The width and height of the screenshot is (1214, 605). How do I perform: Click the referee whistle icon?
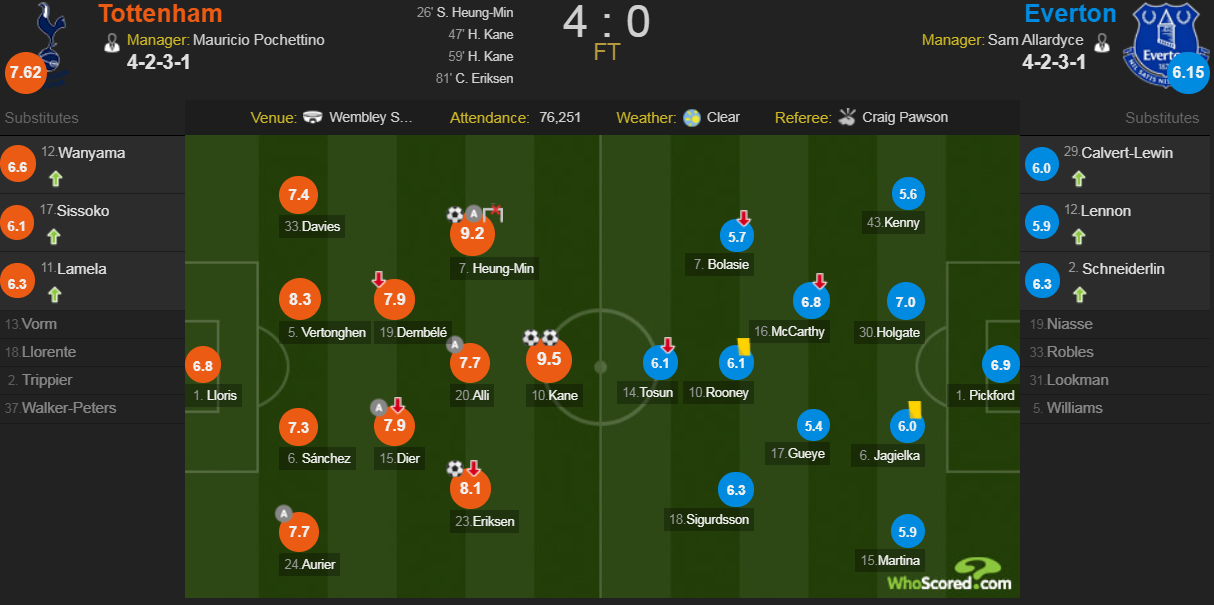[848, 117]
